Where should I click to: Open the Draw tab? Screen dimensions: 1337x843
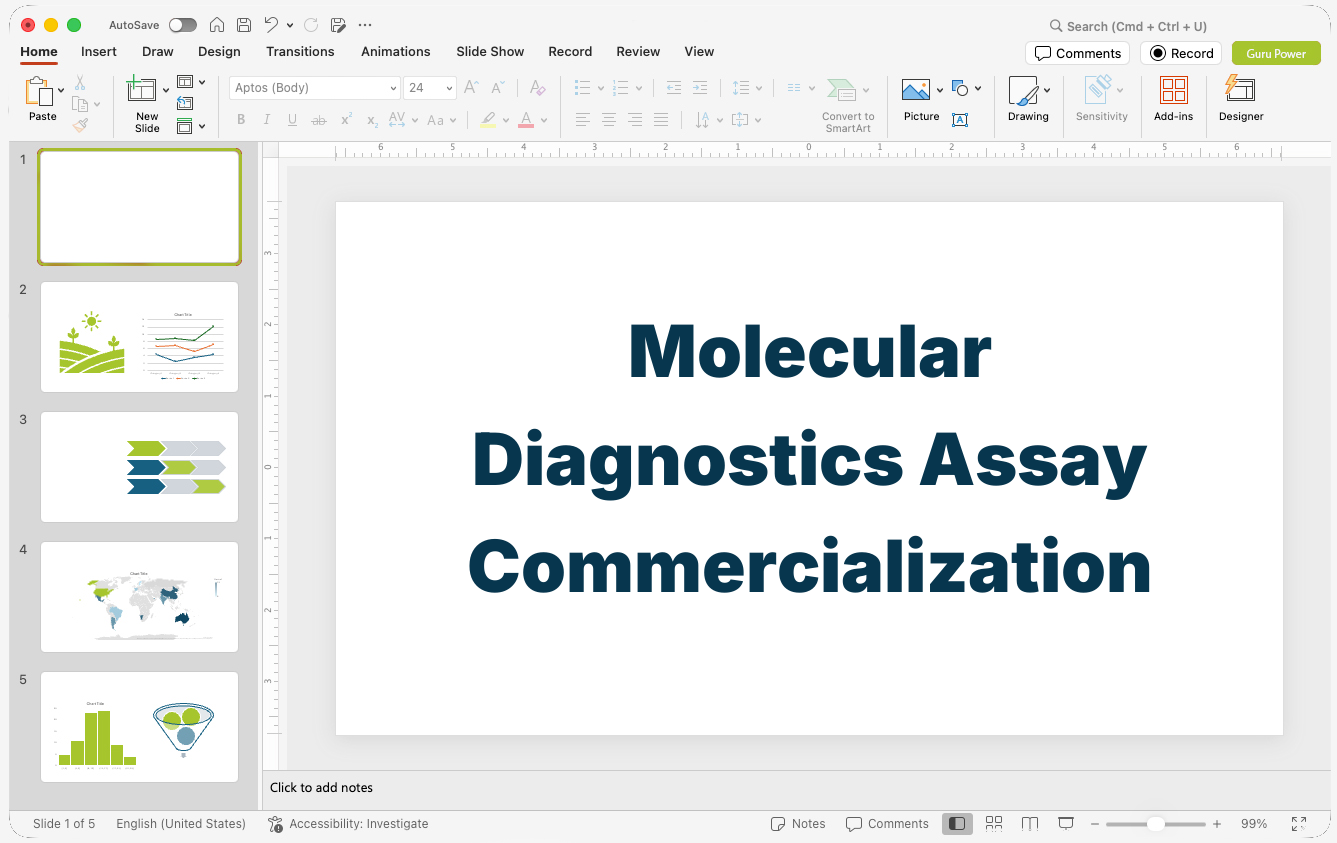tap(158, 51)
